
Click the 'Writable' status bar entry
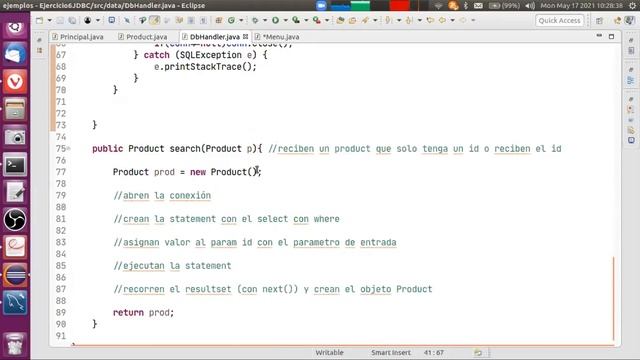329,352
